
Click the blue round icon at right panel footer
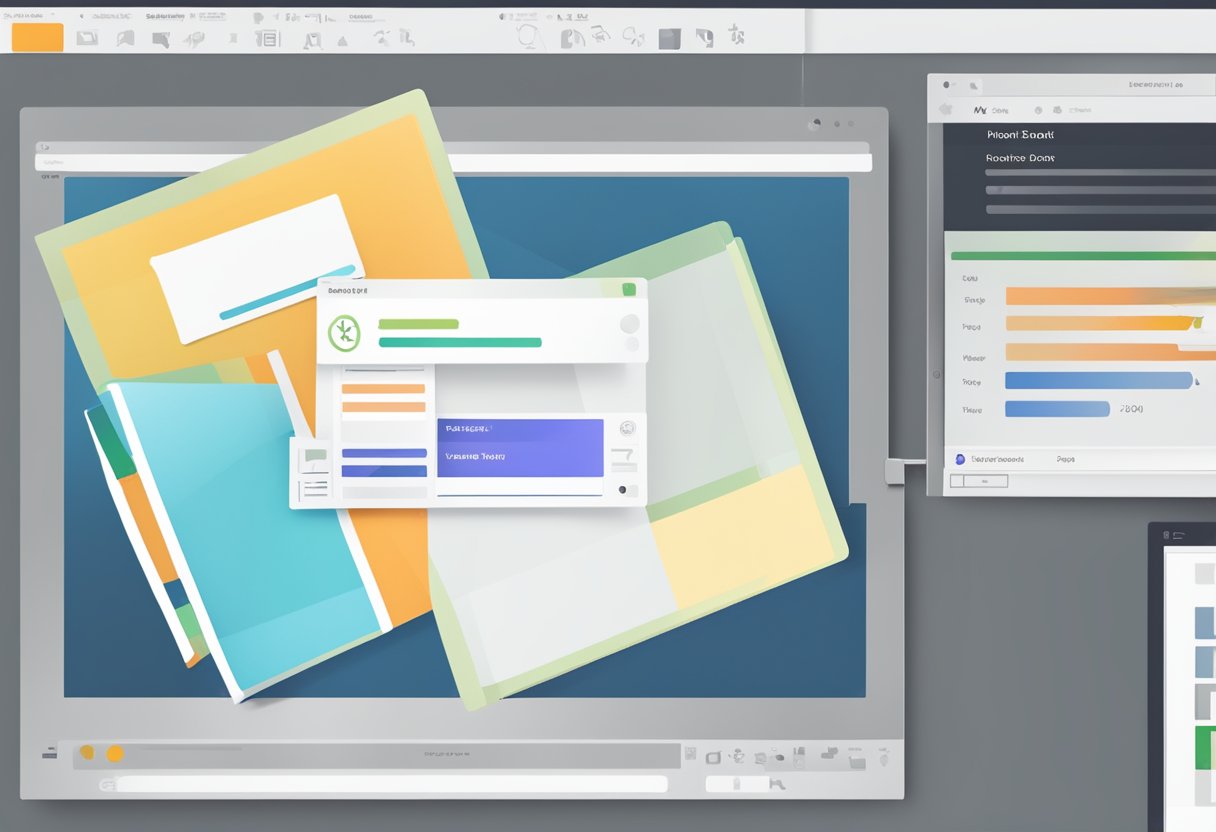pyautogui.click(x=960, y=459)
